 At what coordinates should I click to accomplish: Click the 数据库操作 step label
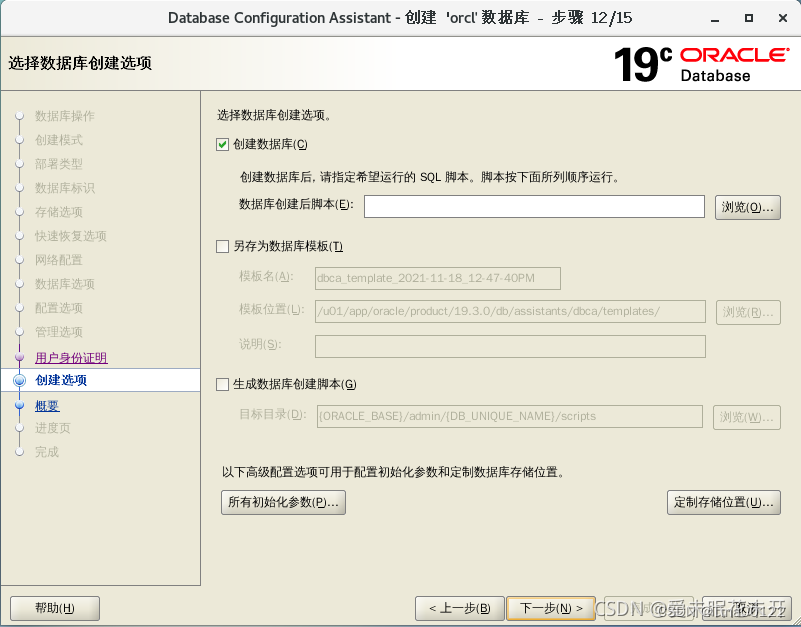click(x=64, y=116)
